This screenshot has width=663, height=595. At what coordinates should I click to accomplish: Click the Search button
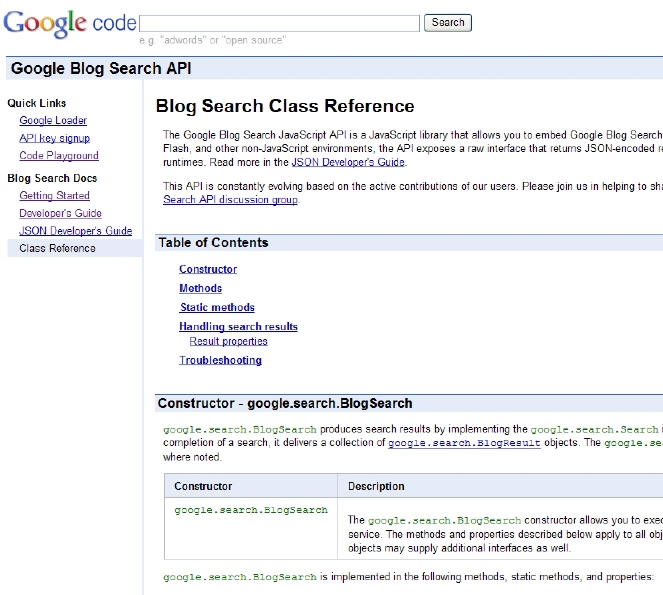[x=448, y=22]
